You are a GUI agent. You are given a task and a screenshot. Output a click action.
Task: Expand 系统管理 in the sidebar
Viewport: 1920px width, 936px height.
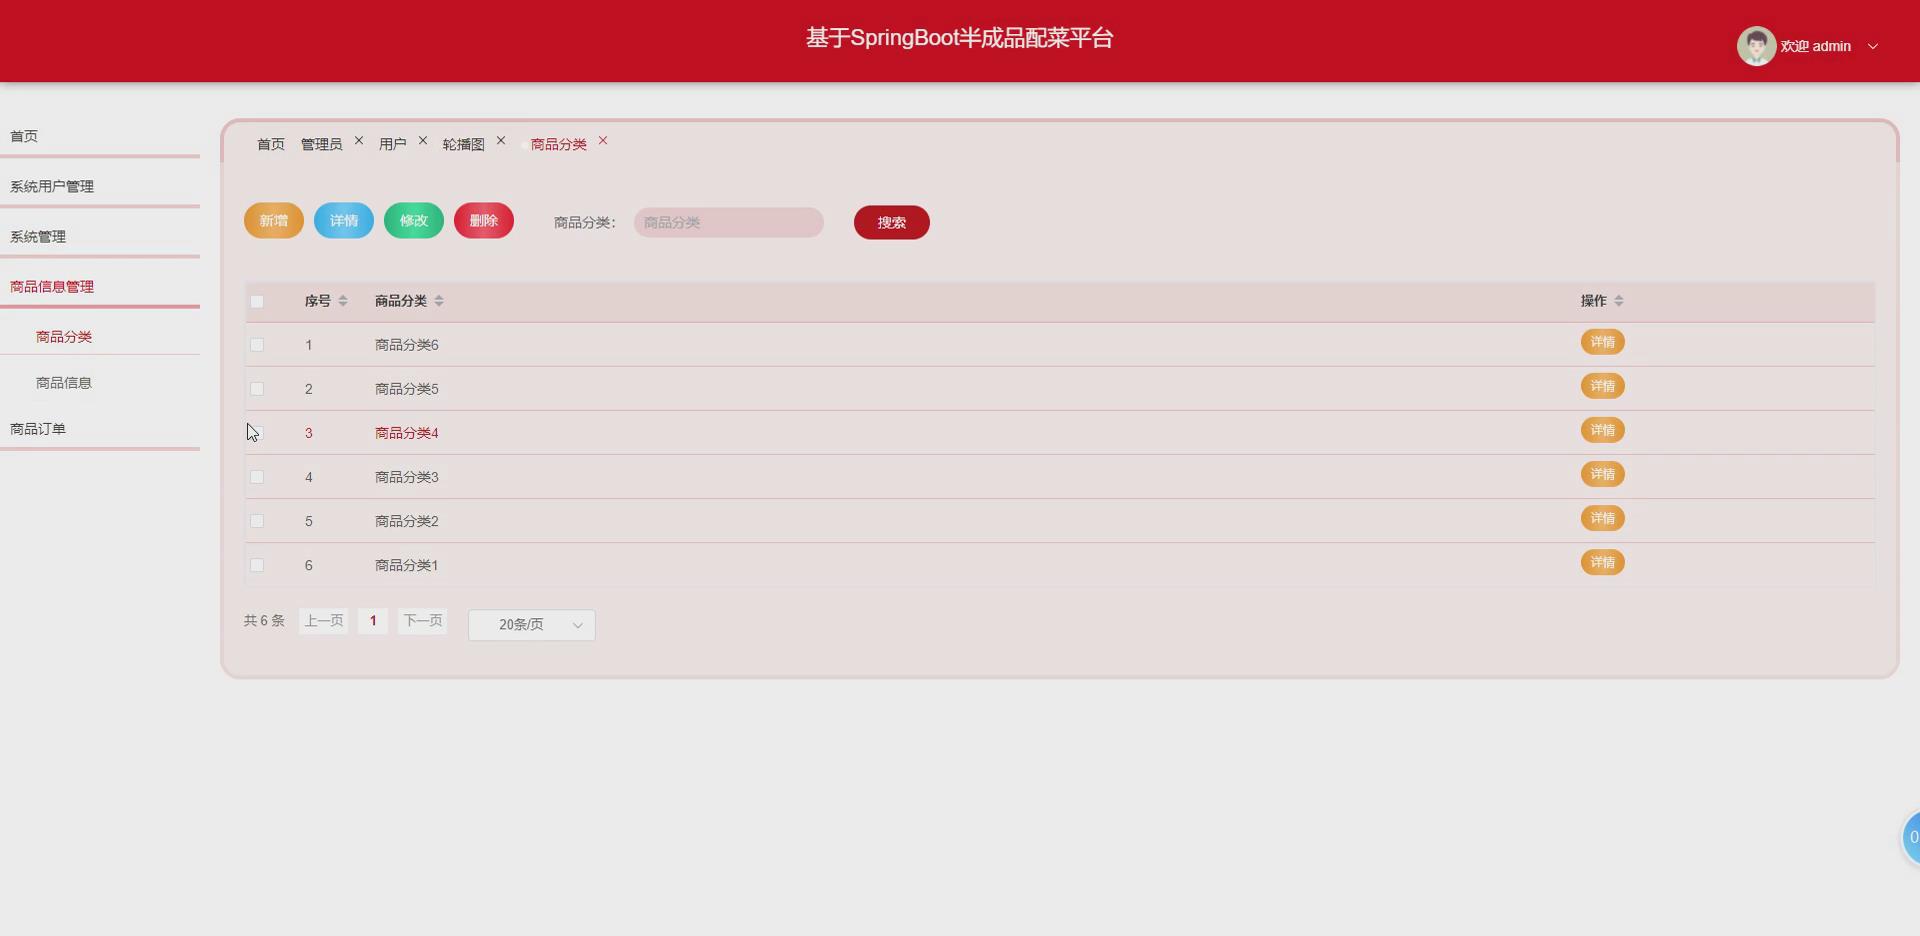coord(100,236)
